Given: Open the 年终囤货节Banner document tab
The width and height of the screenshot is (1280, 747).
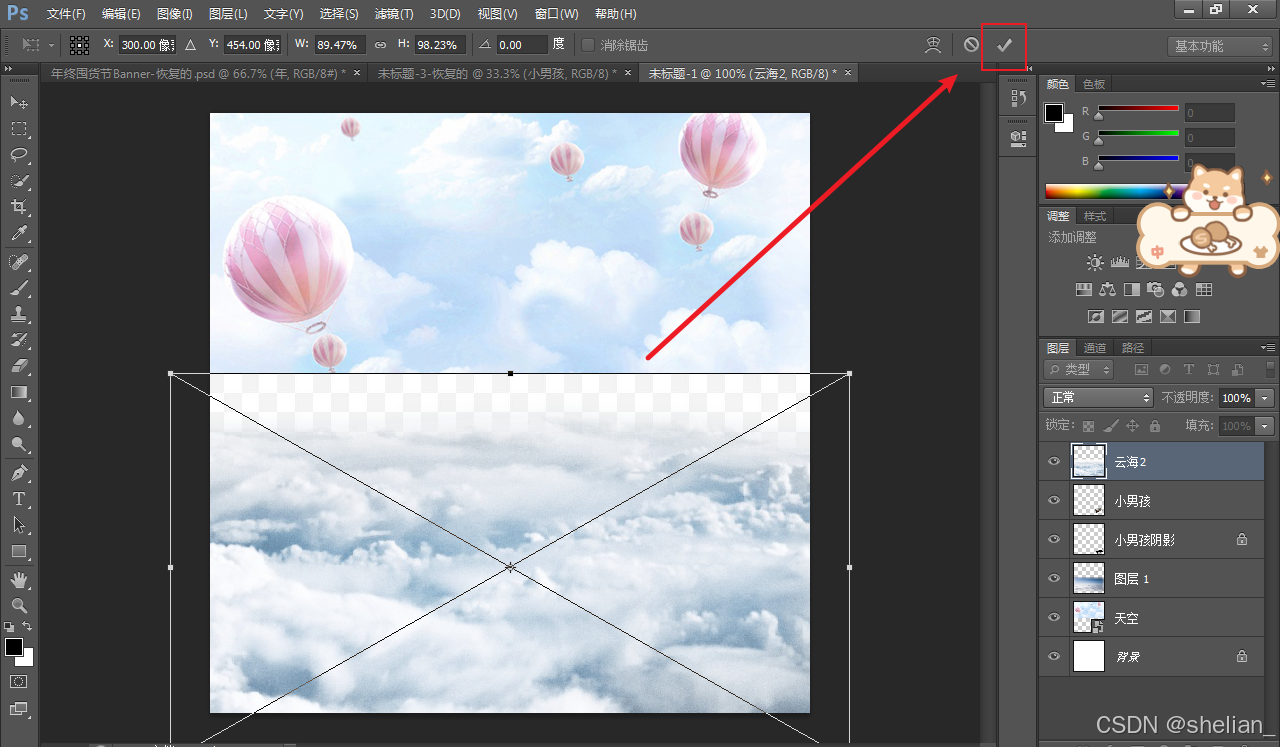Looking at the screenshot, I should point(198,73).
